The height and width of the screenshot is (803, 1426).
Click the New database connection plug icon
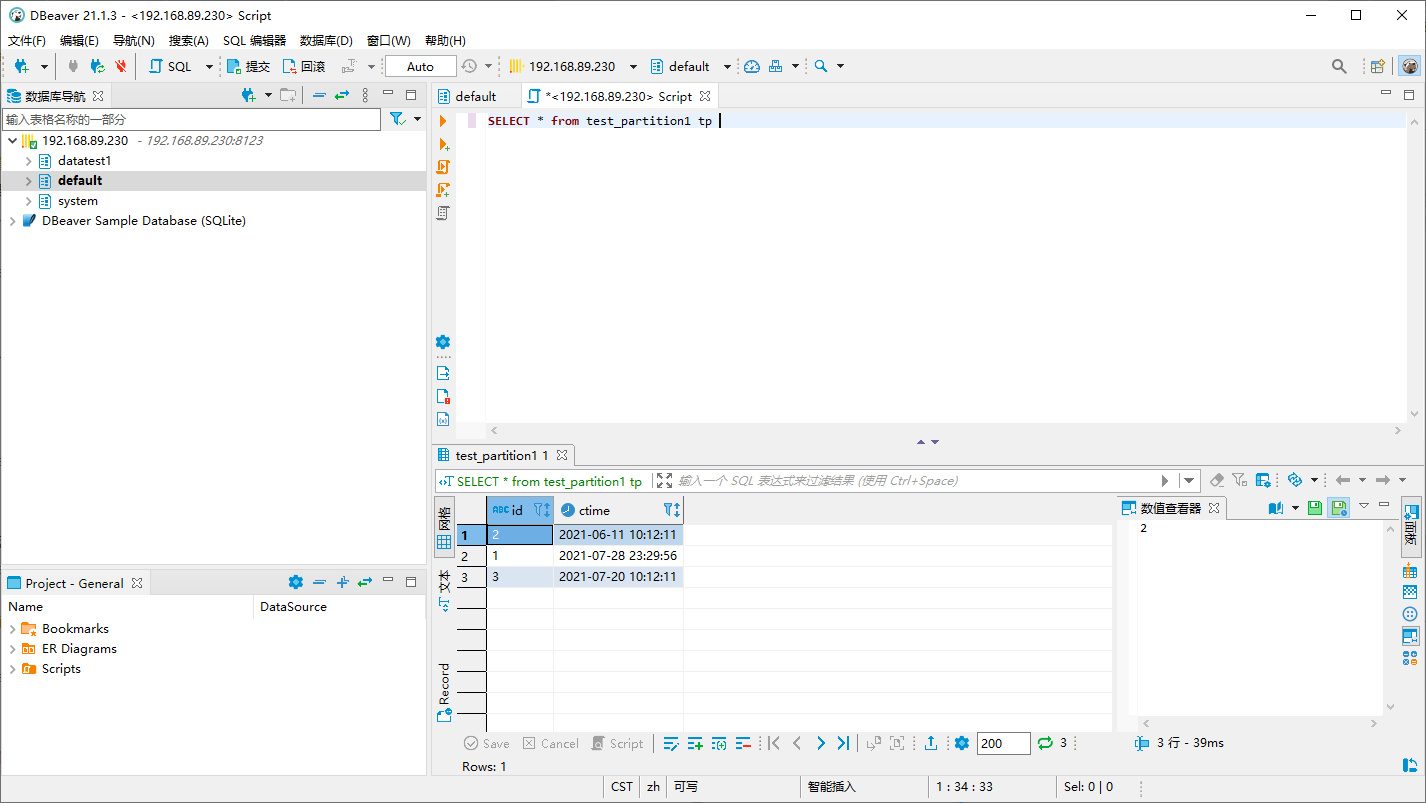pos(21,66)
